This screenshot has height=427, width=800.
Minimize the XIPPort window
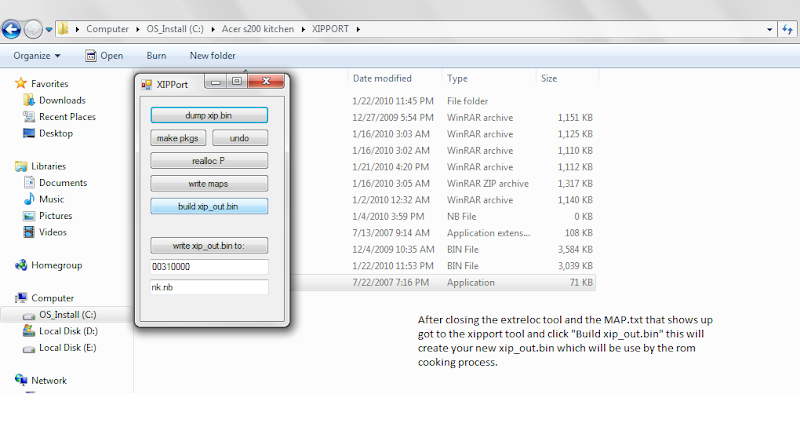(x=216, y=82)
